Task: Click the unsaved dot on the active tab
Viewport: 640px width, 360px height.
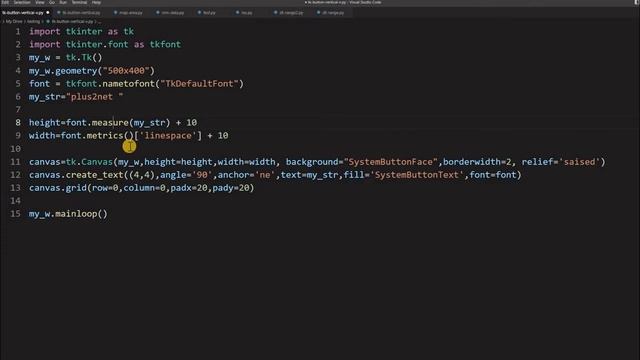Action: tap(48, 13)
